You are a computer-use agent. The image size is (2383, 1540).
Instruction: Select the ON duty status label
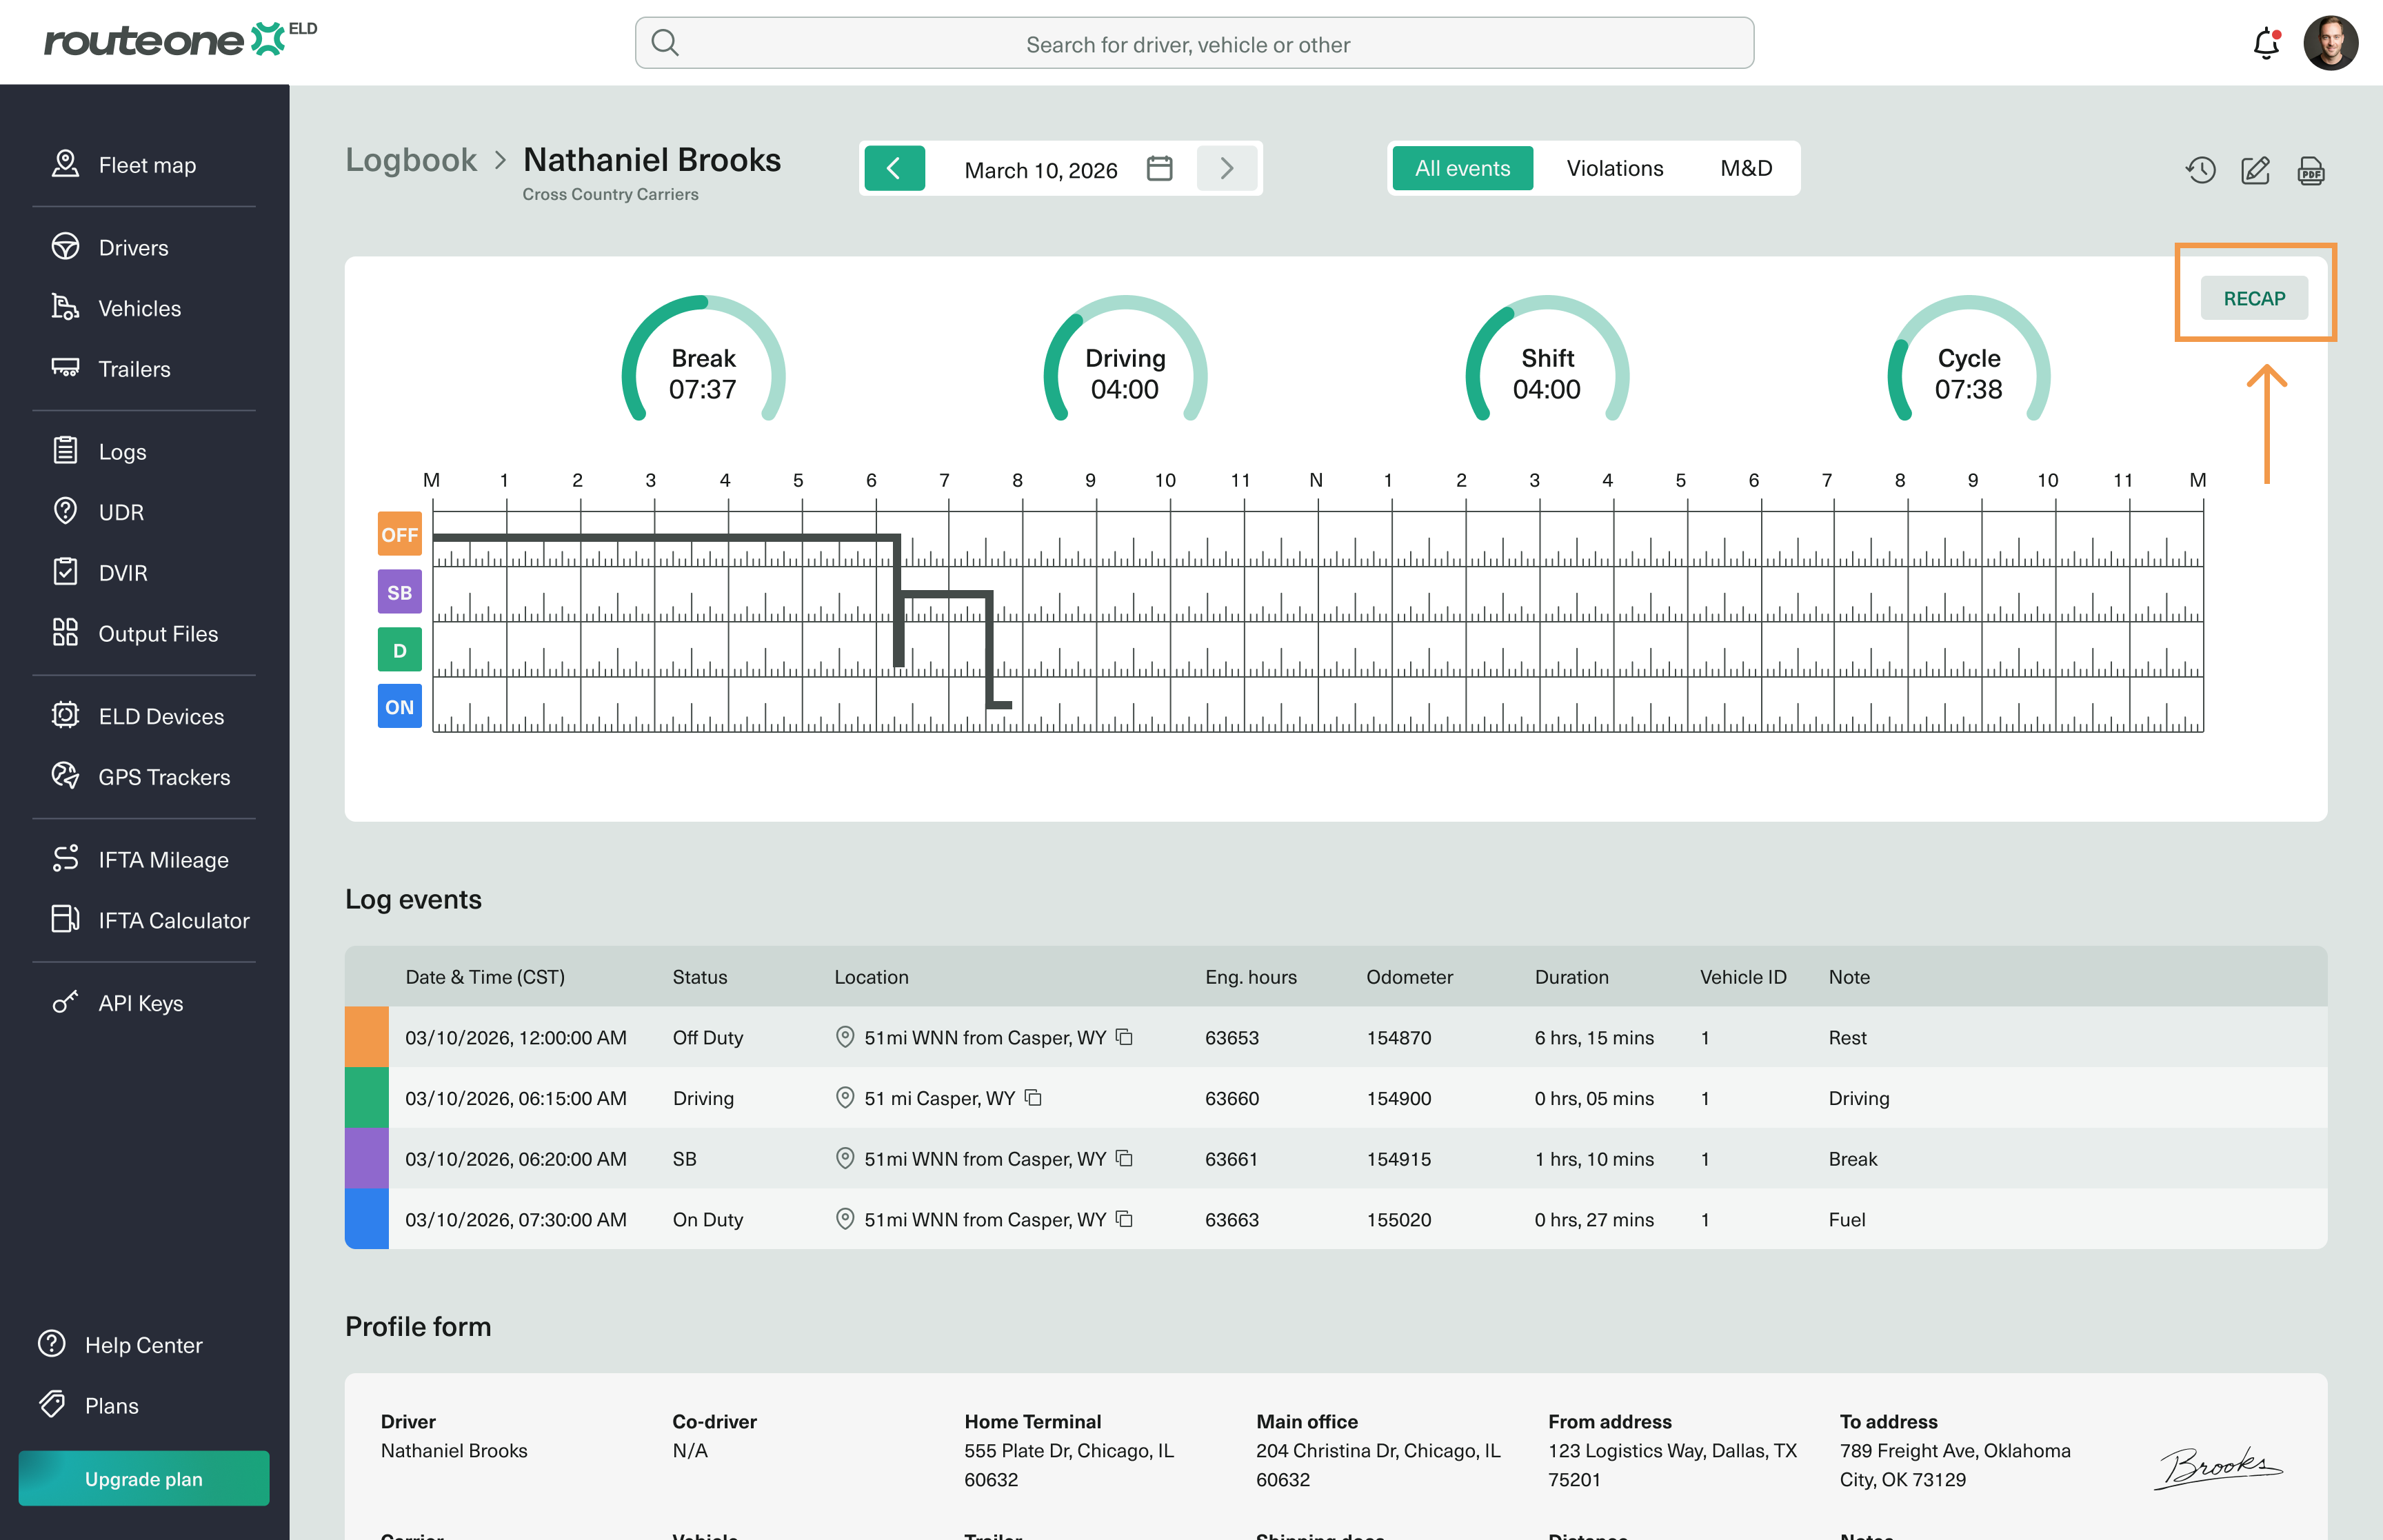pos(399,707)
